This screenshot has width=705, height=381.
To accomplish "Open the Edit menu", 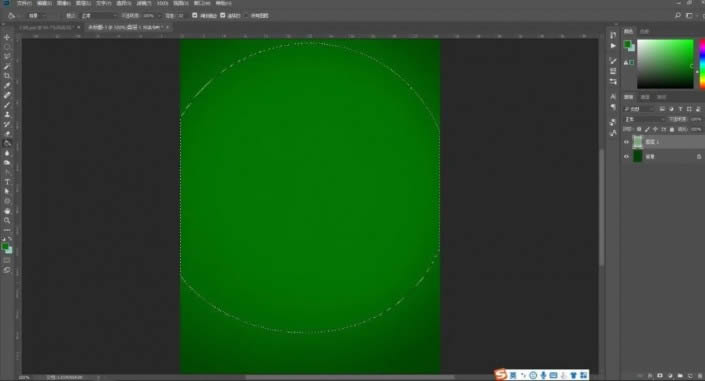I will (44, 3).
